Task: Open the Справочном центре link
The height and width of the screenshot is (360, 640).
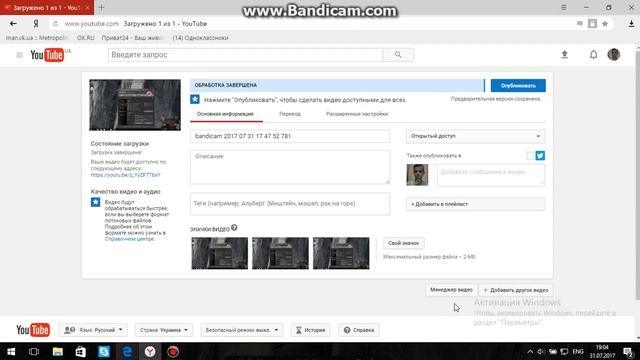Action: 129,239
